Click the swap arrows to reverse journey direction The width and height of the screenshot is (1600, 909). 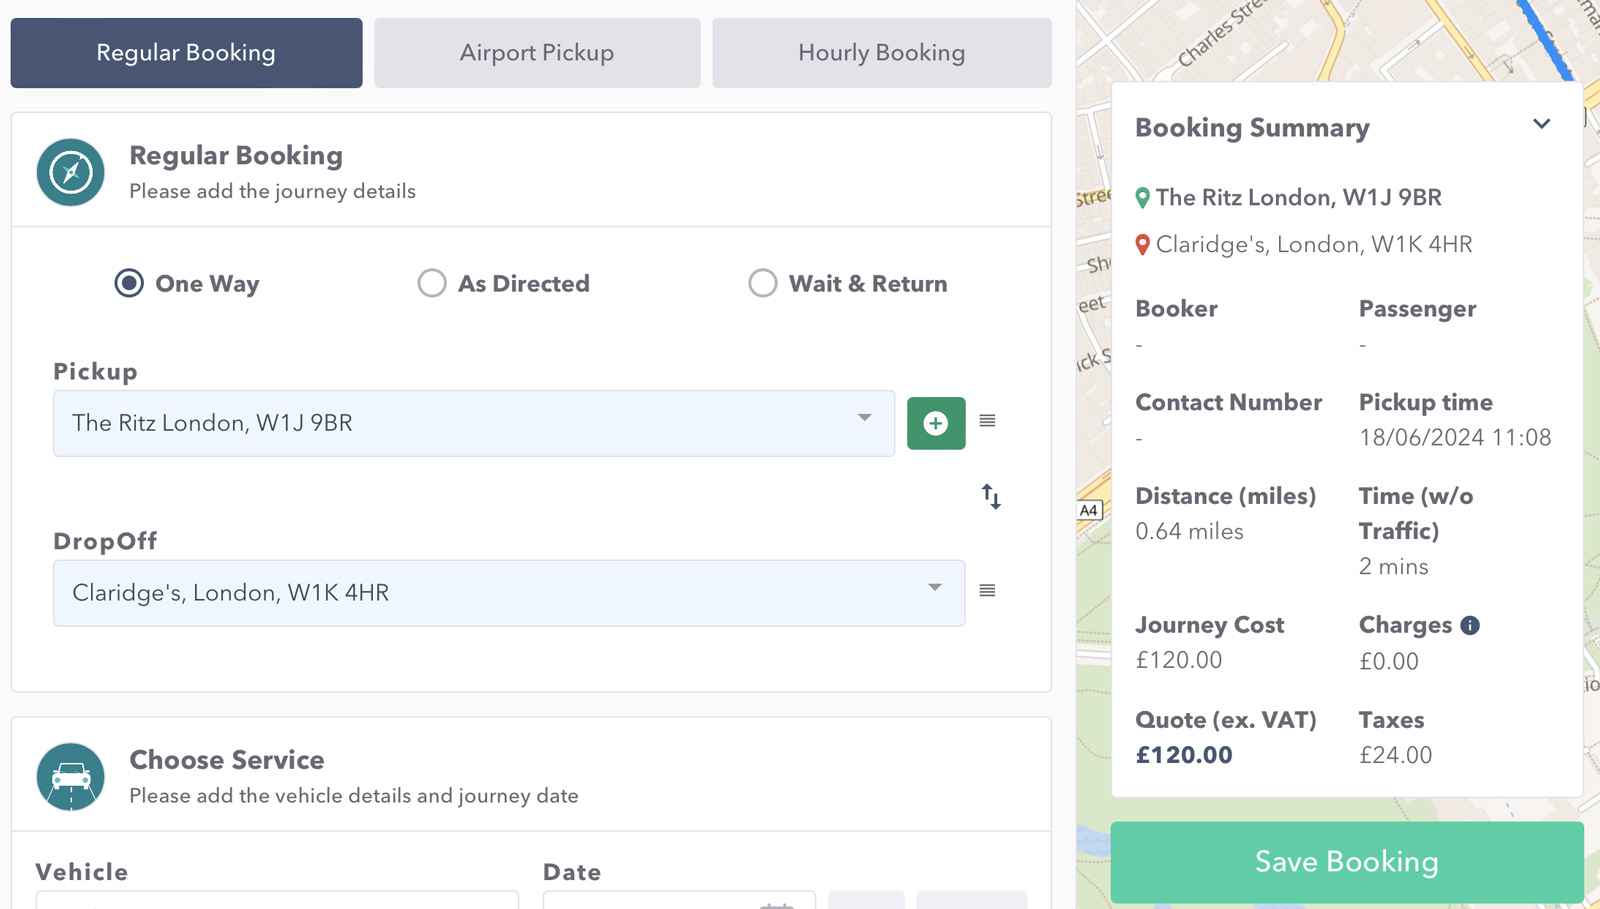click(x=990, y=496)
